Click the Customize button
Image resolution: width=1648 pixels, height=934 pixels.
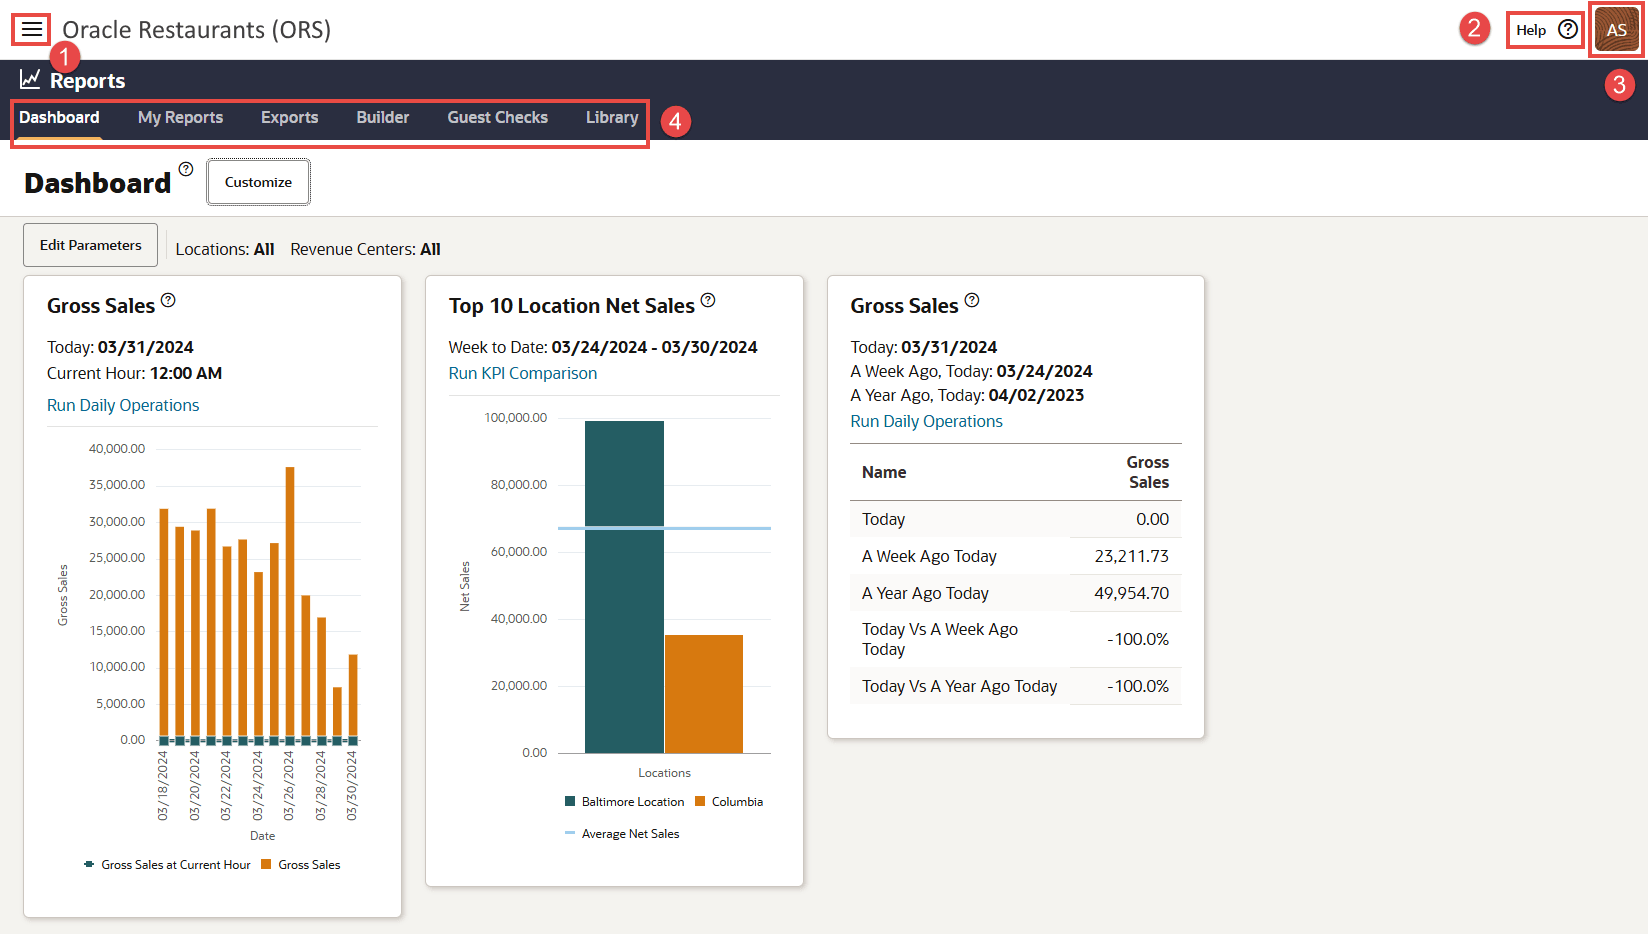(258, 182)
